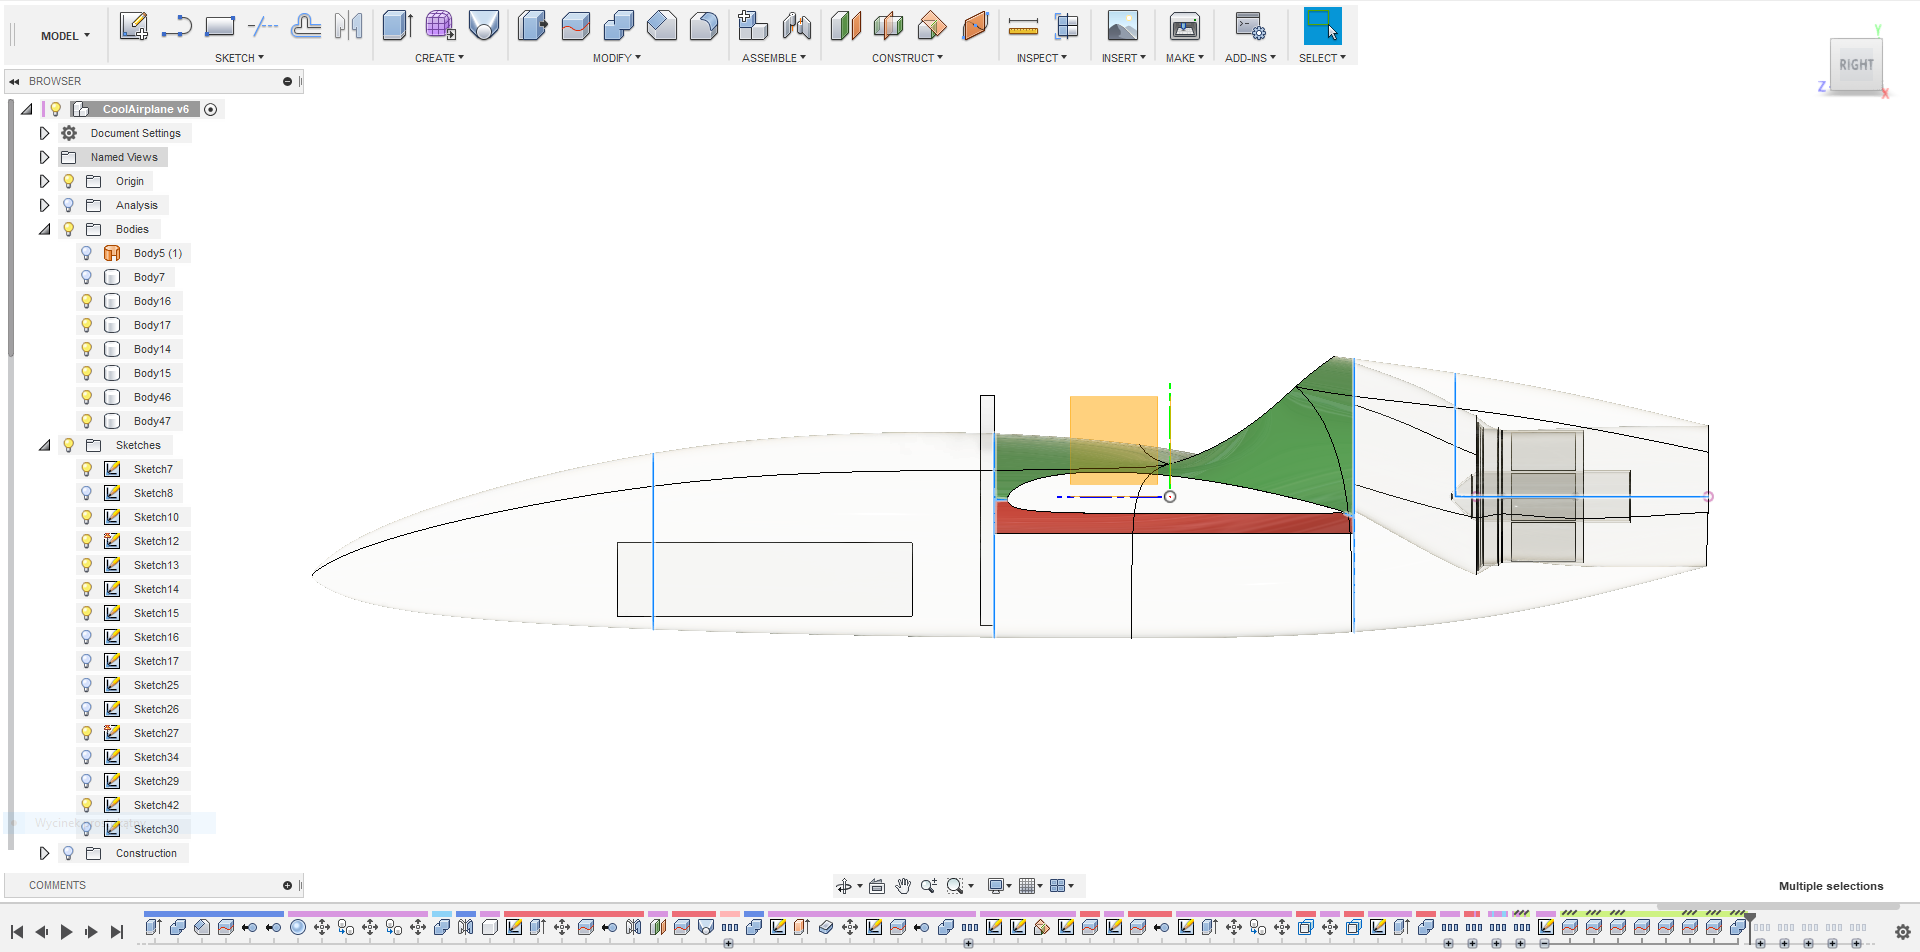Click the New Component icon
The image size is (1920, 952).
[753, 26]
